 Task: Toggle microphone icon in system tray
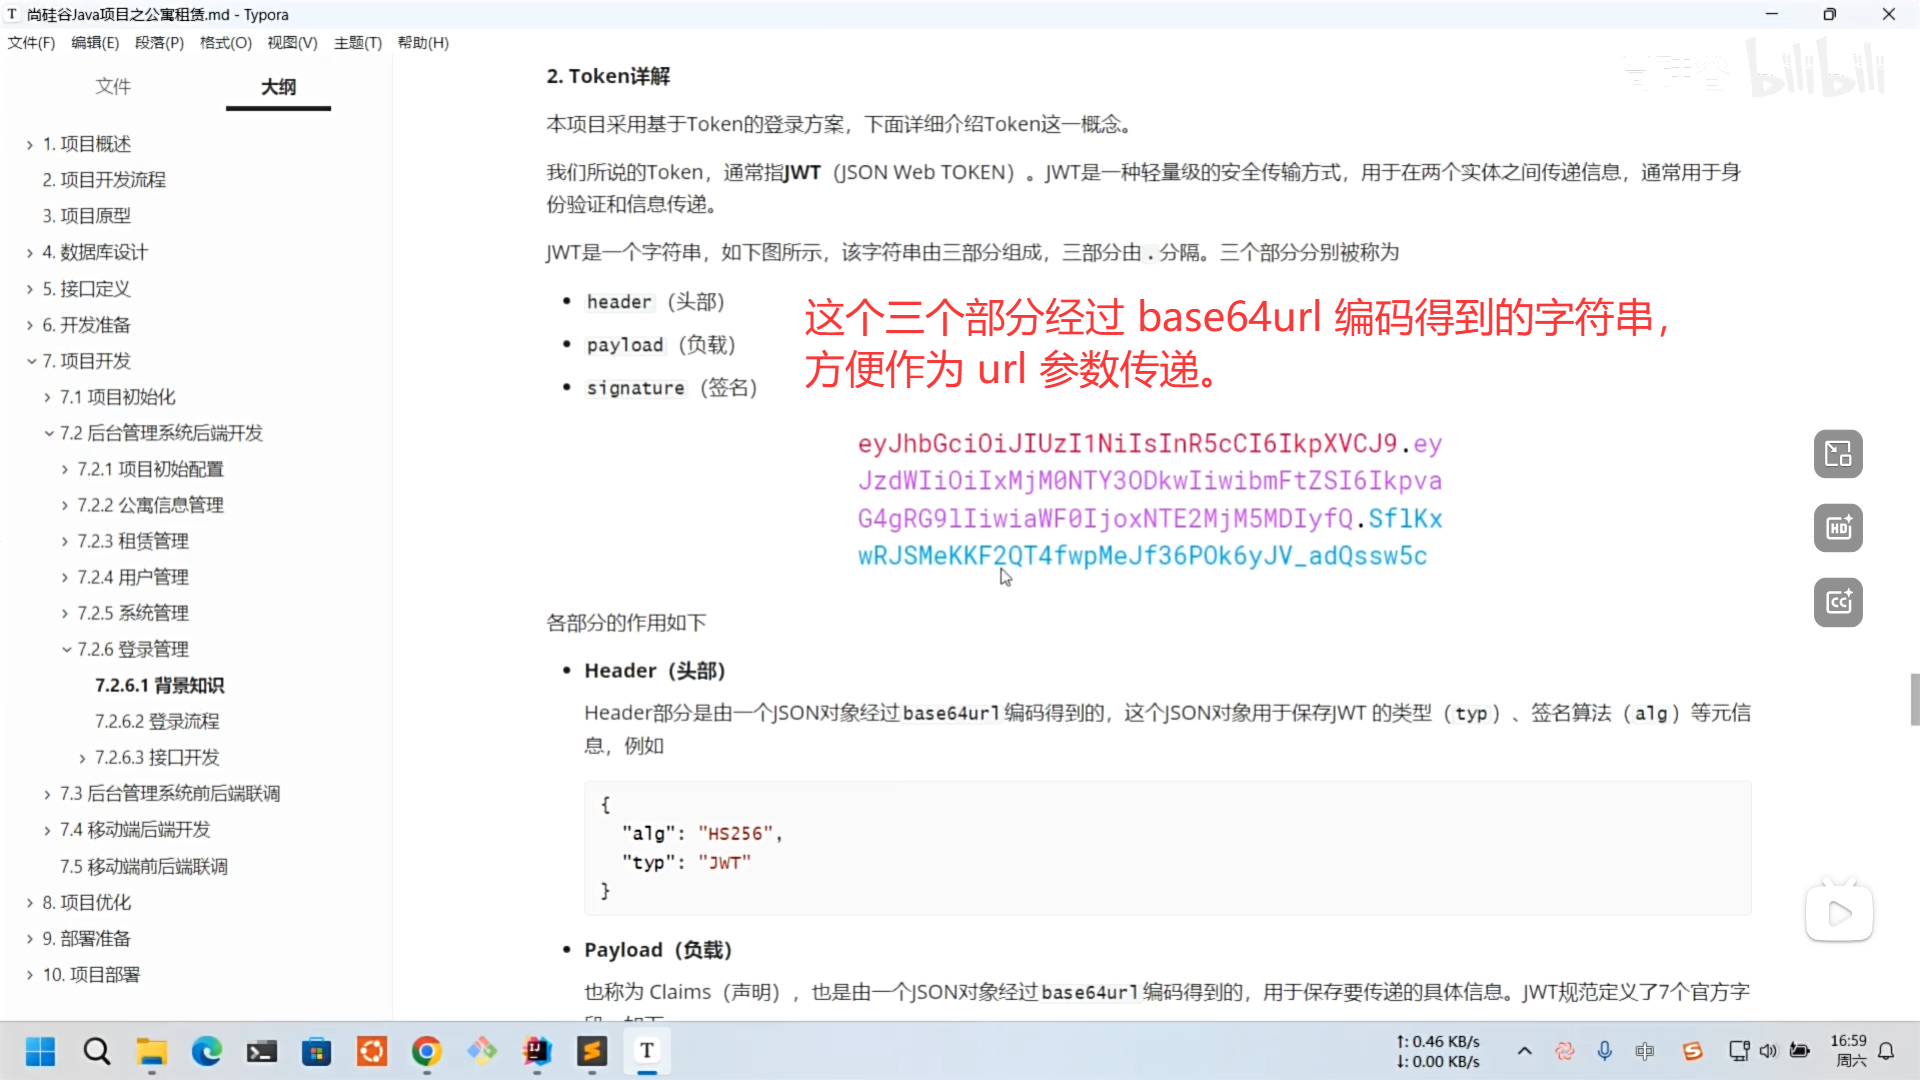pyautogui.click(x=1604, y=1051)
